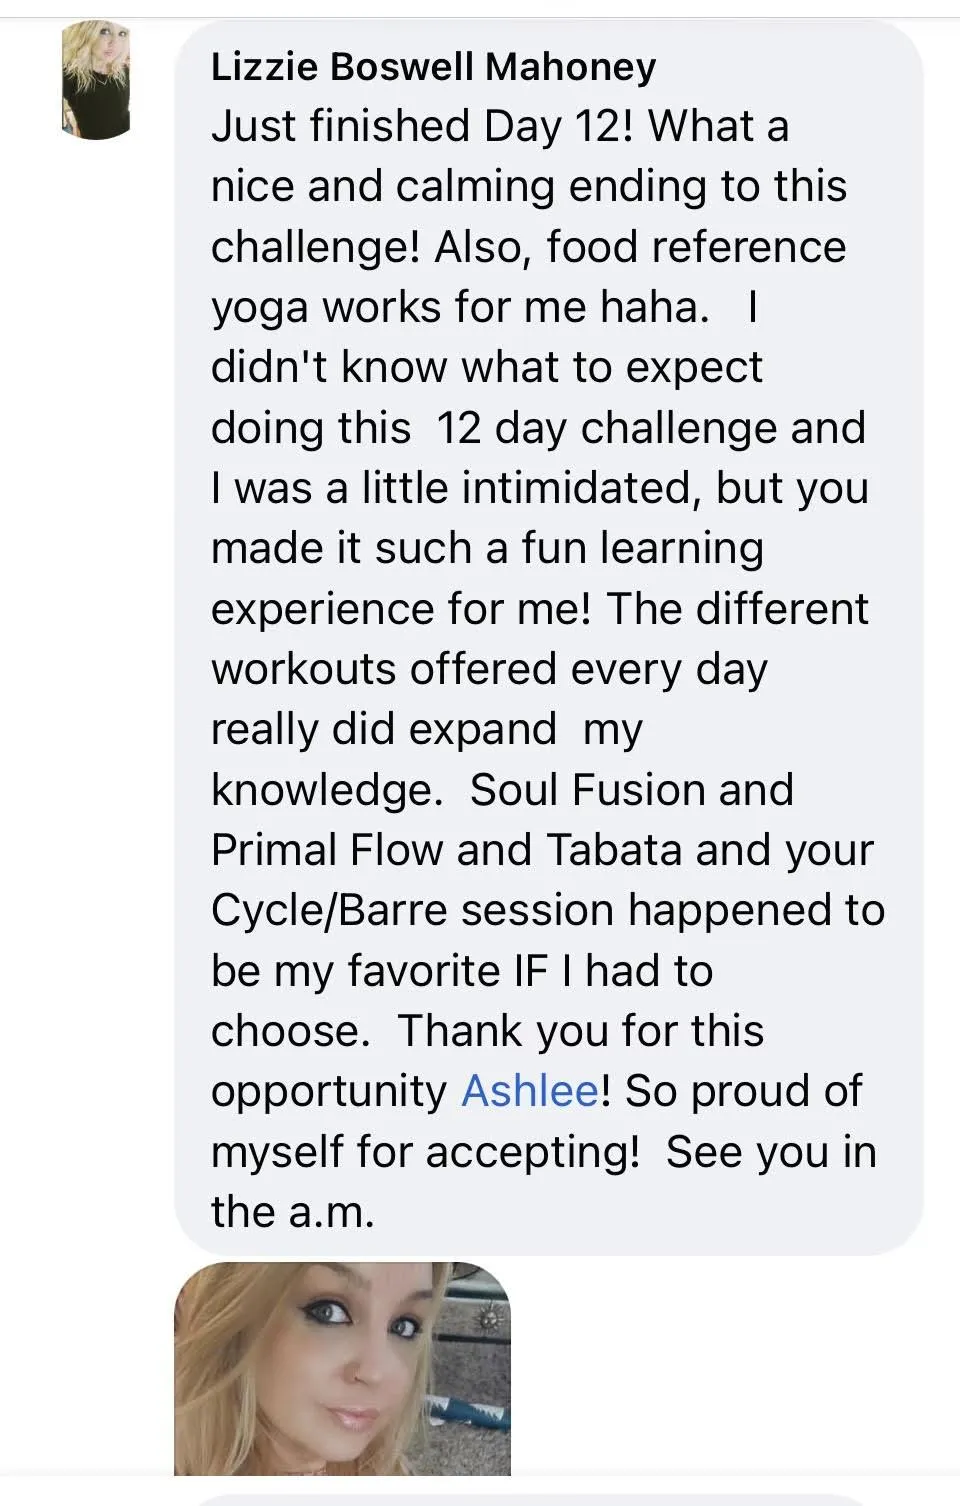The width and height of the screenshot is (960, 1506).
Task: Click "See you in" near the comment's end
Action: (x=771, y=1151)
